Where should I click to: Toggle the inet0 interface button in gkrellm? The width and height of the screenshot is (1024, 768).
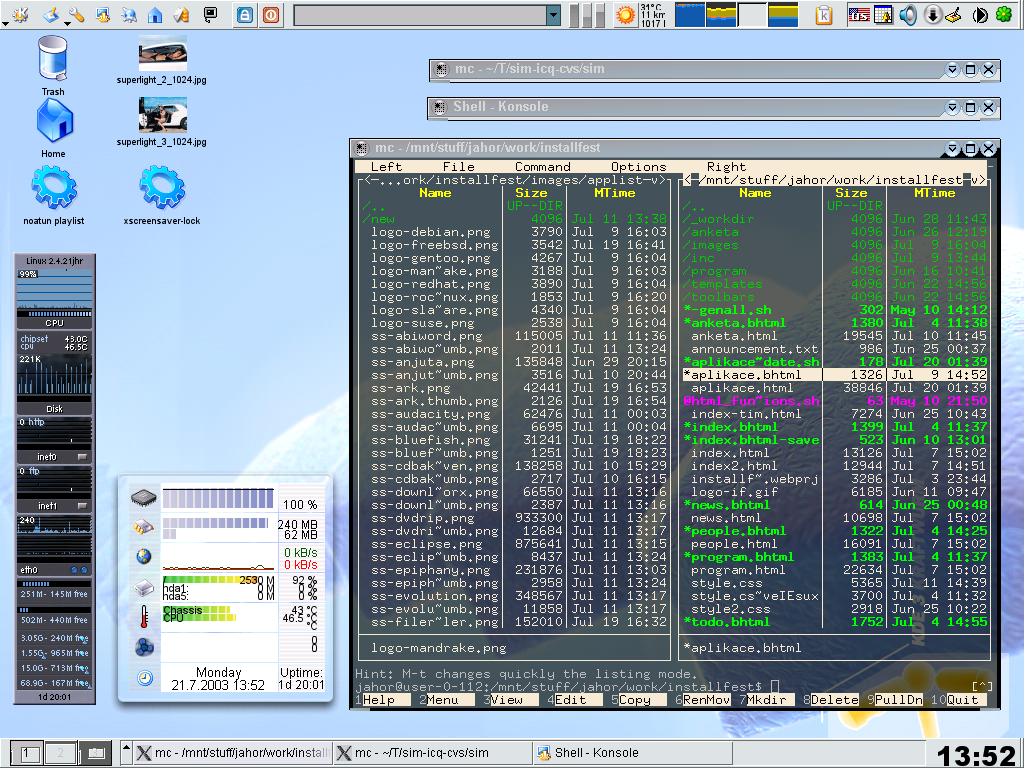coord(83,457)
